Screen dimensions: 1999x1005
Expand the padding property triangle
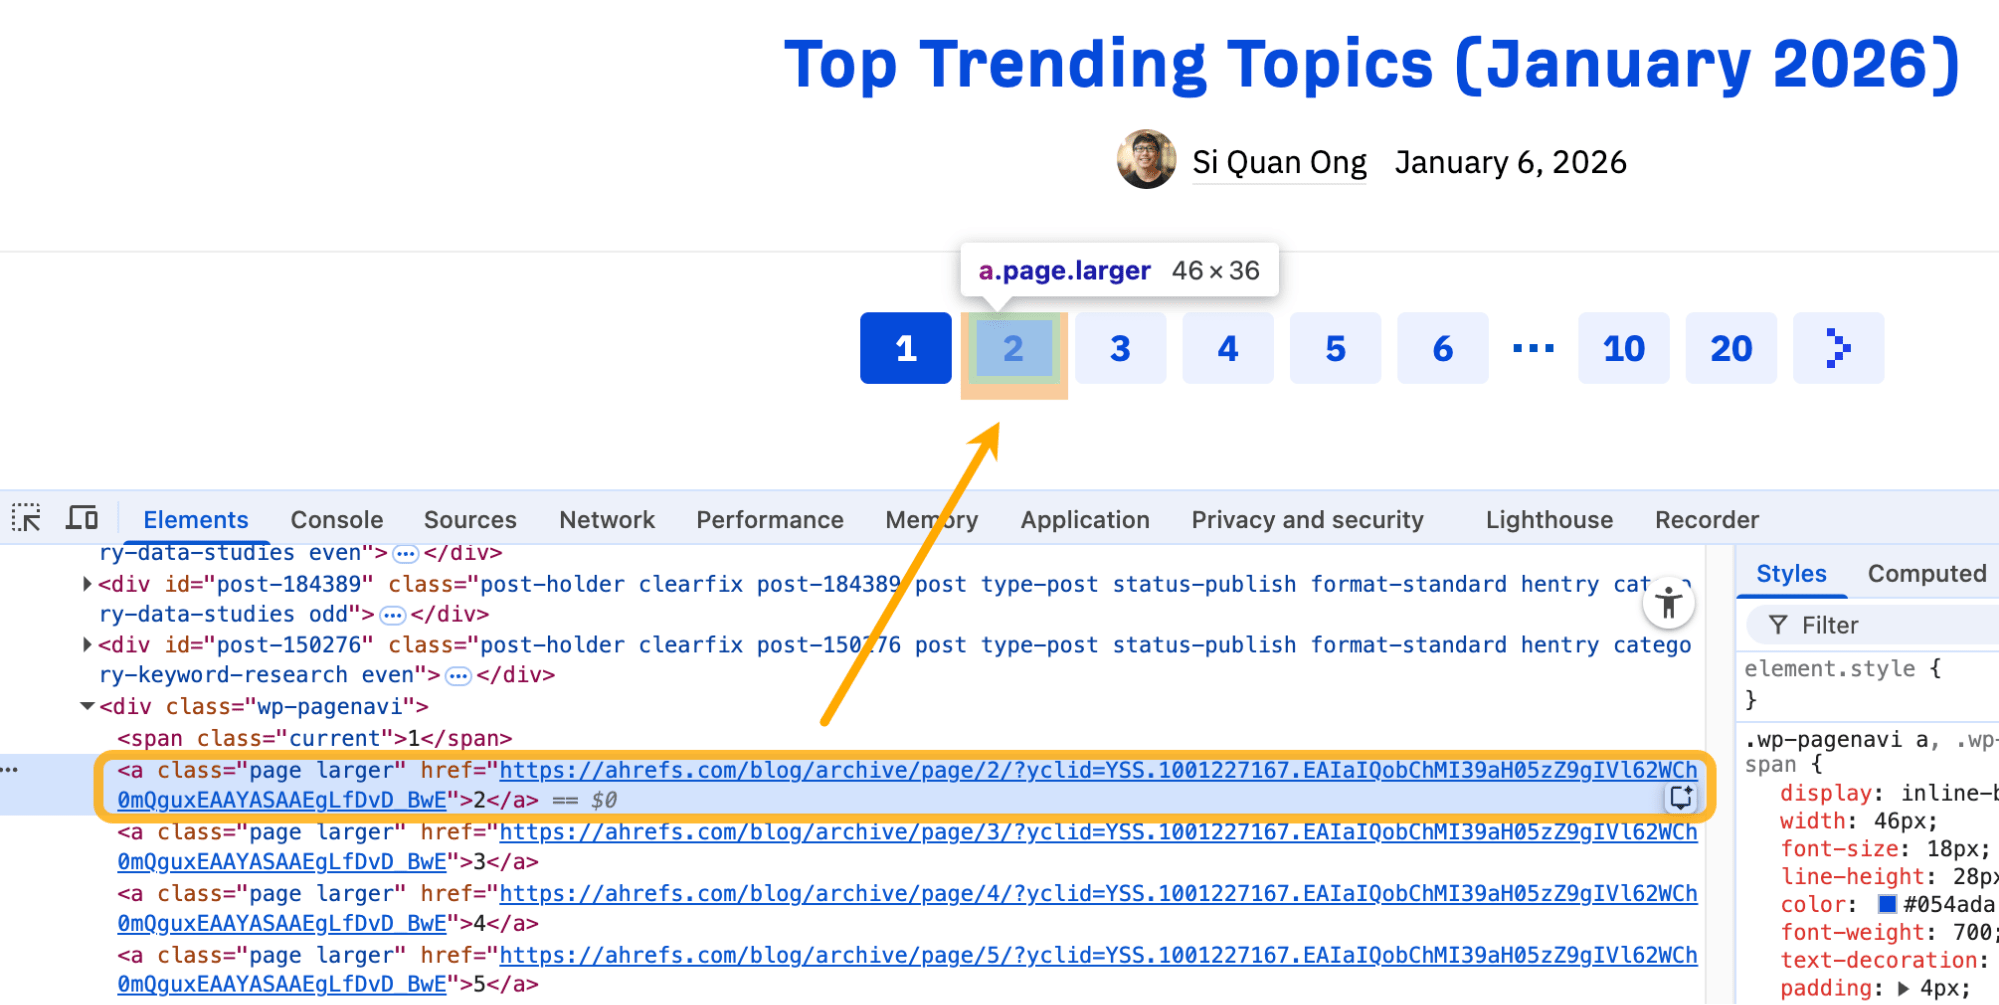pyautogui.click(x=1903, y=988)
